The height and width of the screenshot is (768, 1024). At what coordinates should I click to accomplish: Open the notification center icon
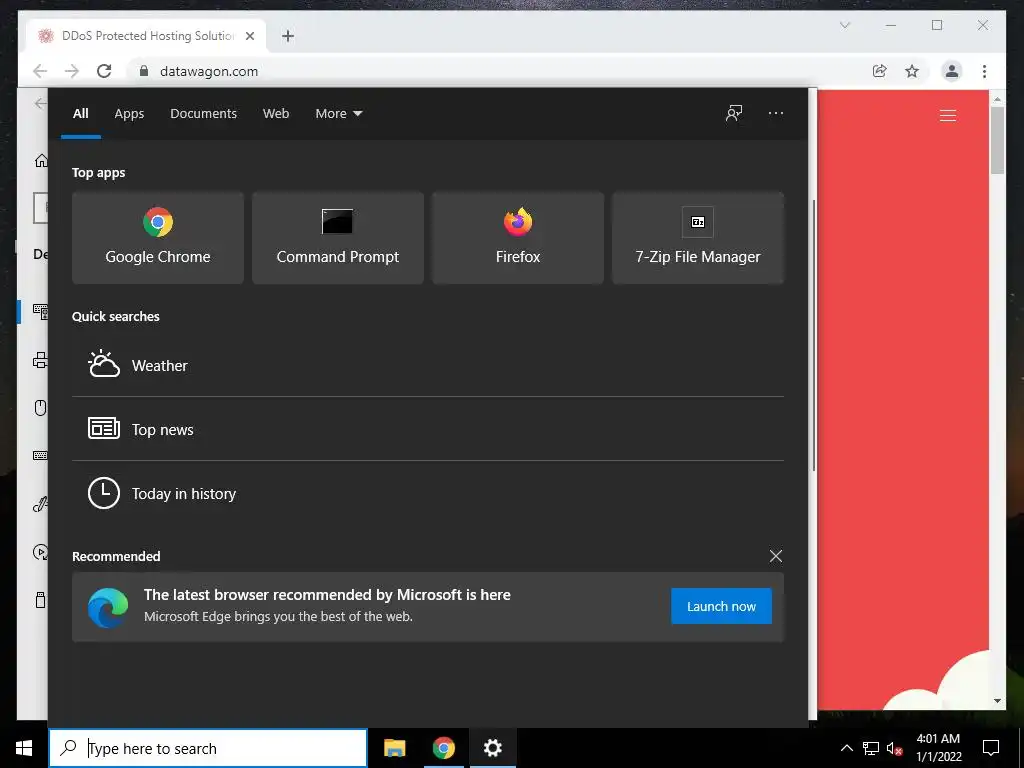(x=991, y=748)
